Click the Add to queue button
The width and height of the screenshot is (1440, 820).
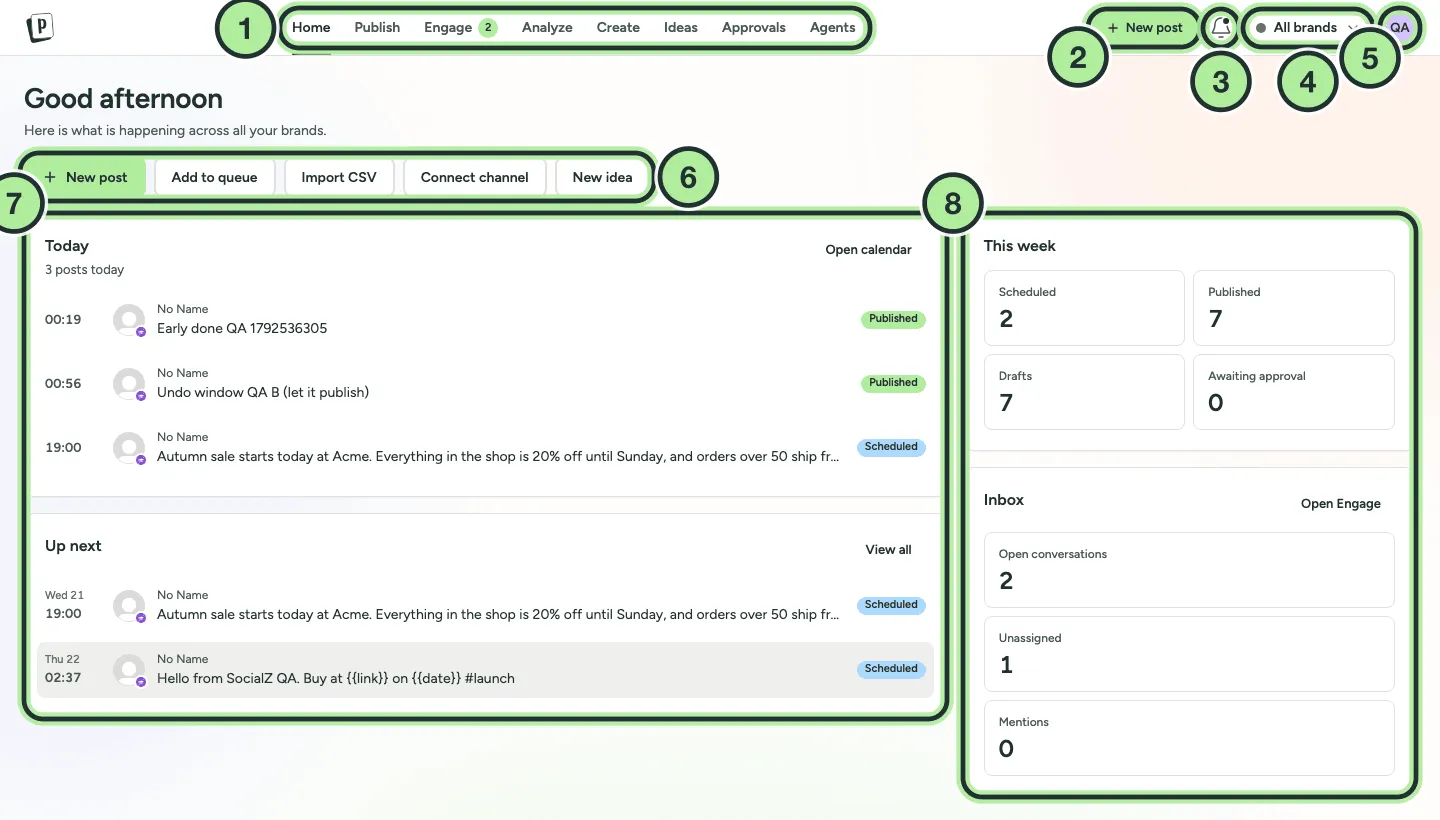(214, 177)
